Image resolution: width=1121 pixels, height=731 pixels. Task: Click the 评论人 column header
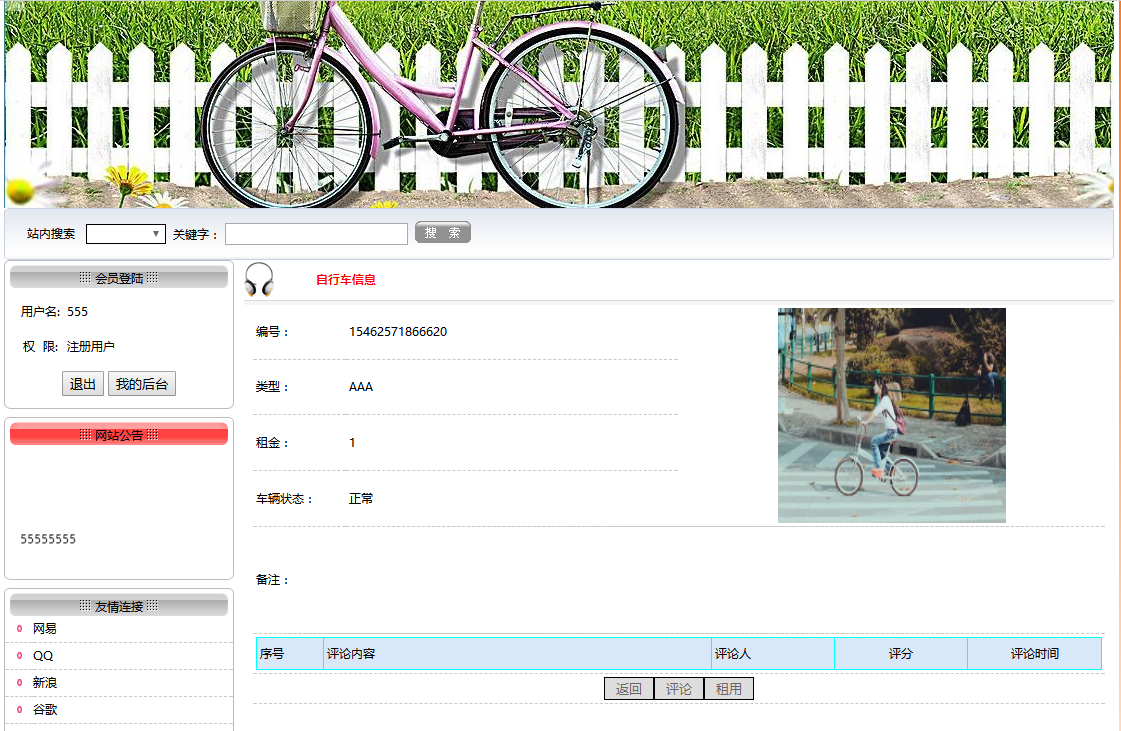tap(773, 654)
